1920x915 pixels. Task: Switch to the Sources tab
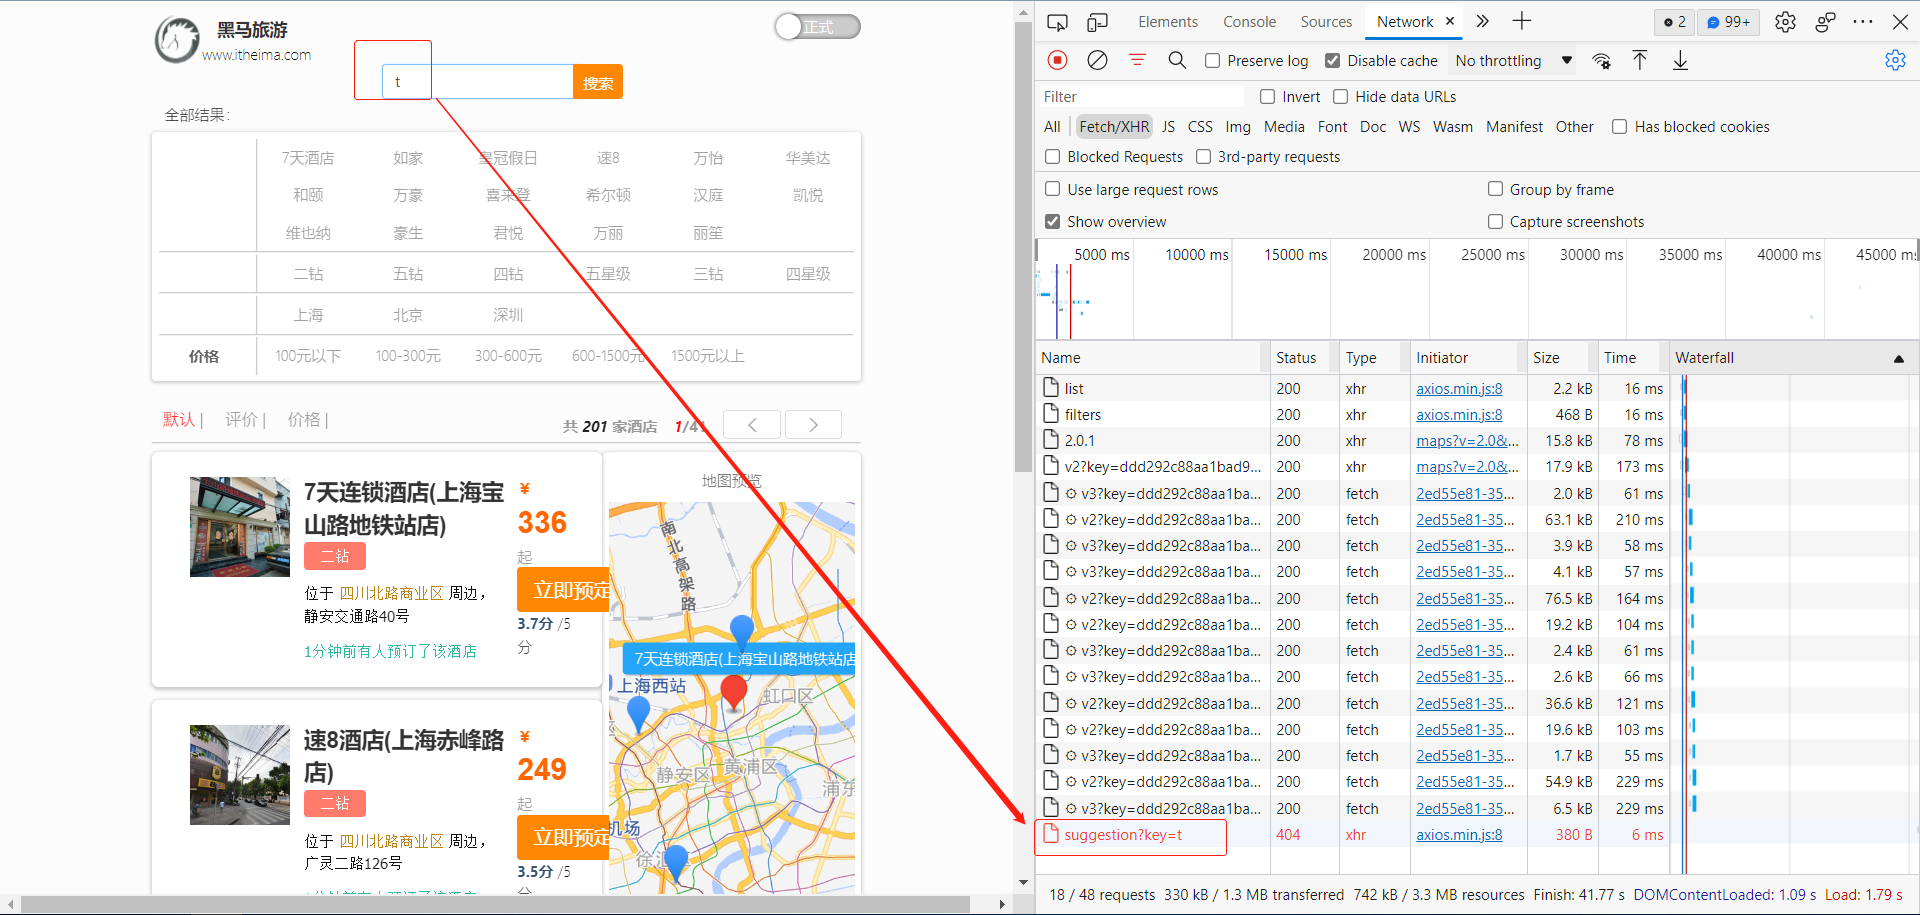tap(1326, 22)
